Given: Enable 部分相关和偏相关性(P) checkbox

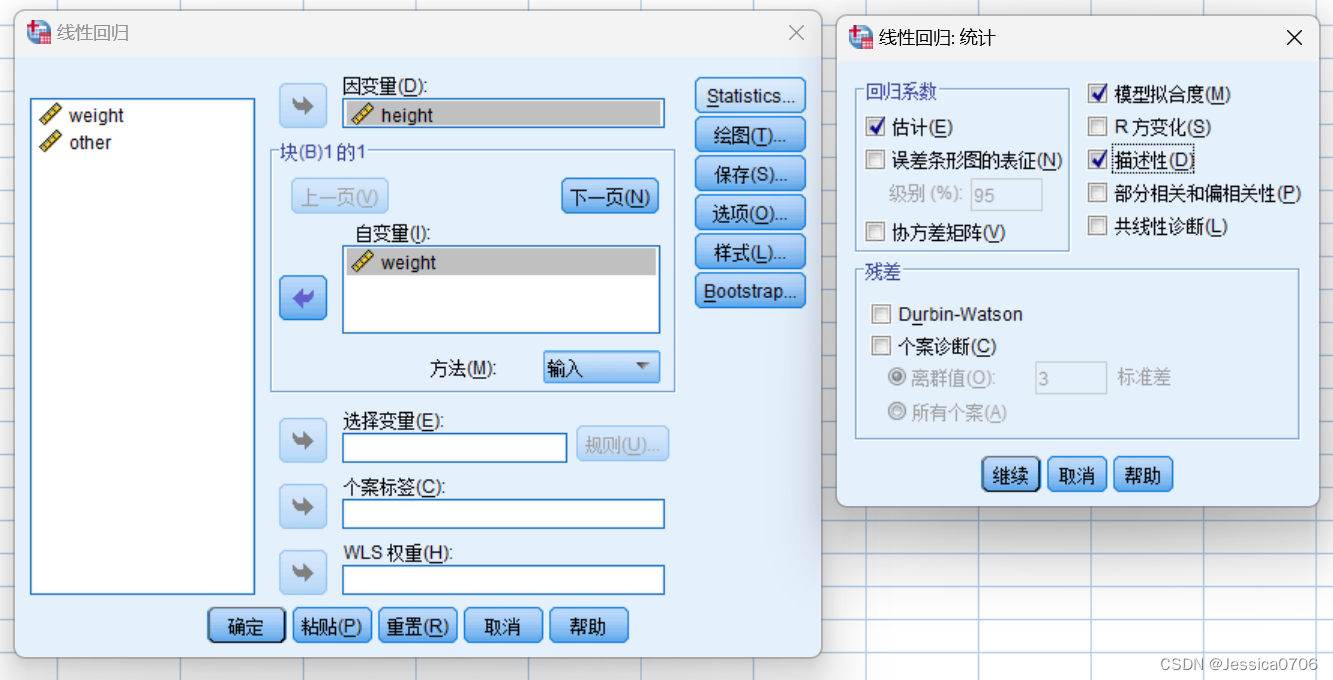Looking at the screenshot, I should [1098, 193].
